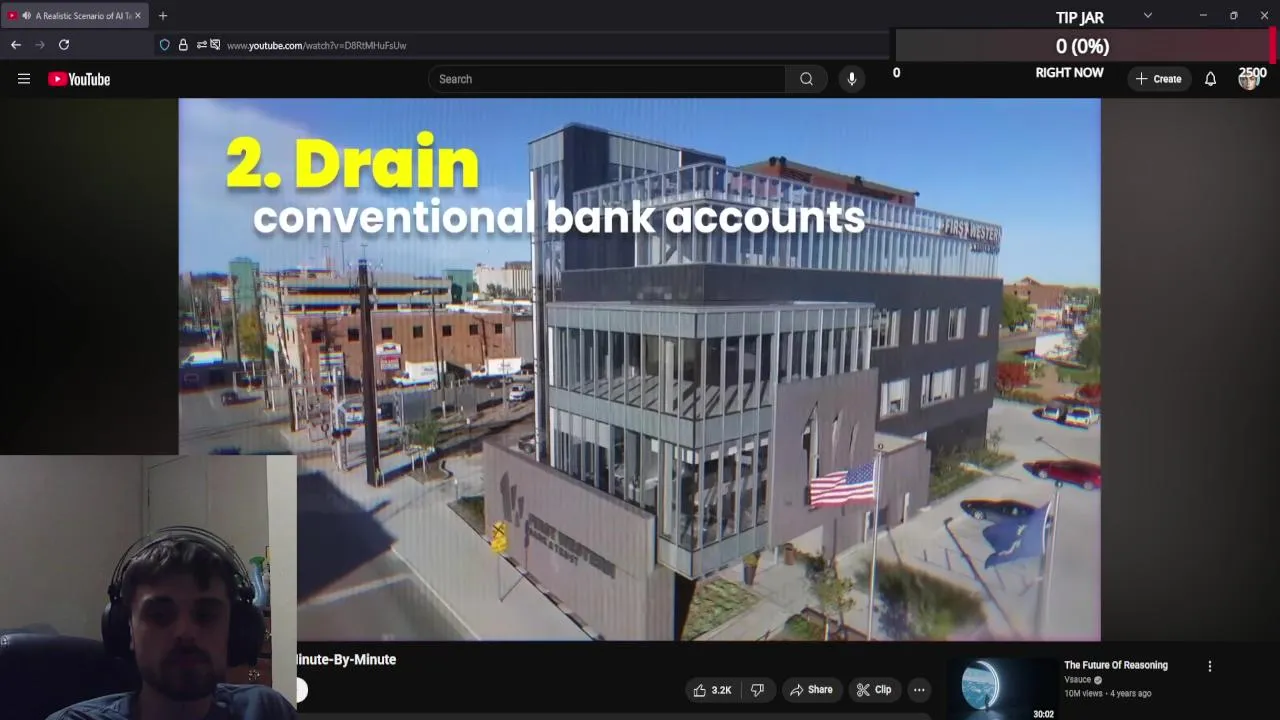The width and height of the screenshot is (1280, 720).
Task: Open notifications bell
Action: (x=1210, y=79)
